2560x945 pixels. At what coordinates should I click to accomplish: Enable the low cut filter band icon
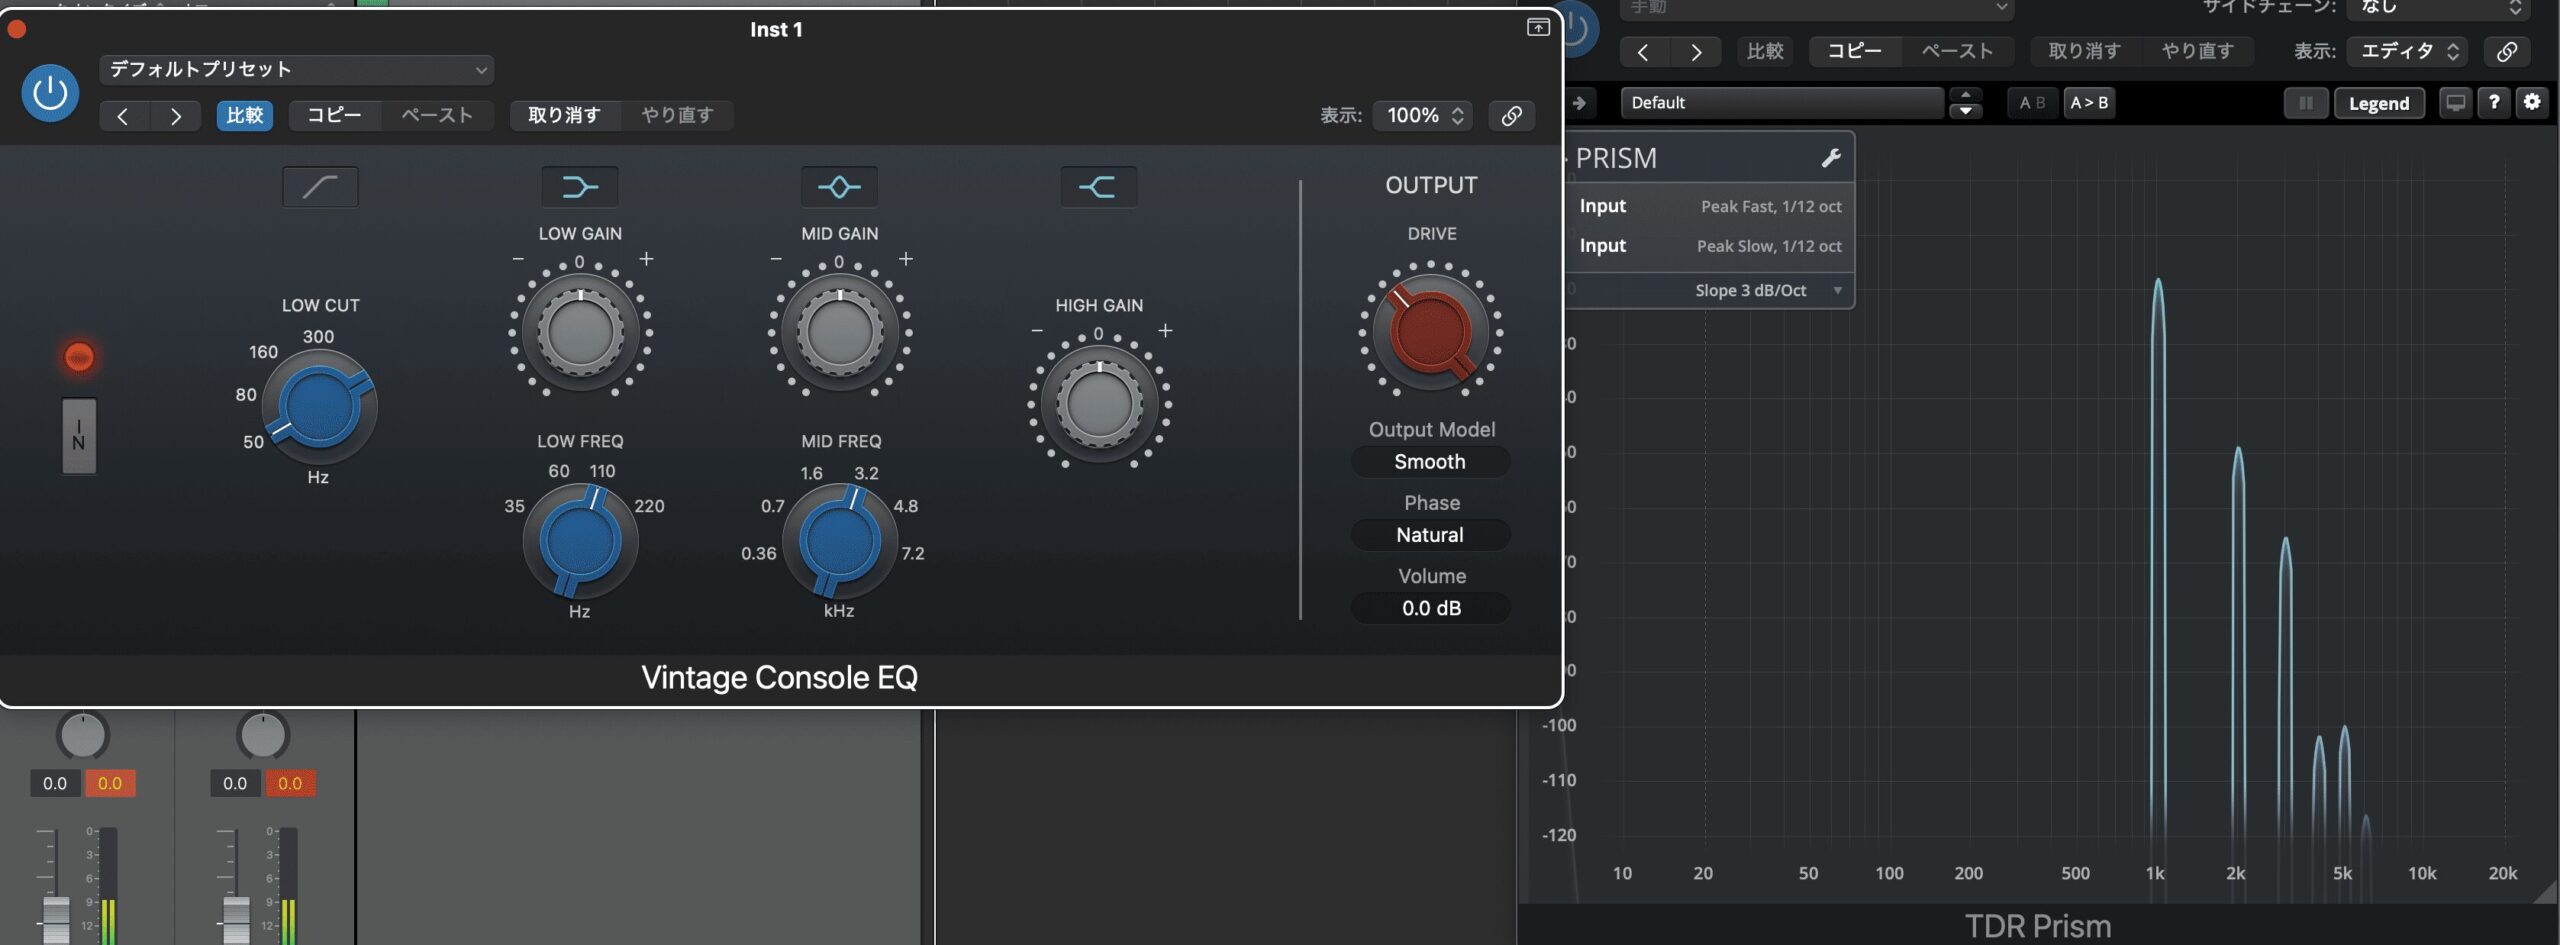[320, 187]
